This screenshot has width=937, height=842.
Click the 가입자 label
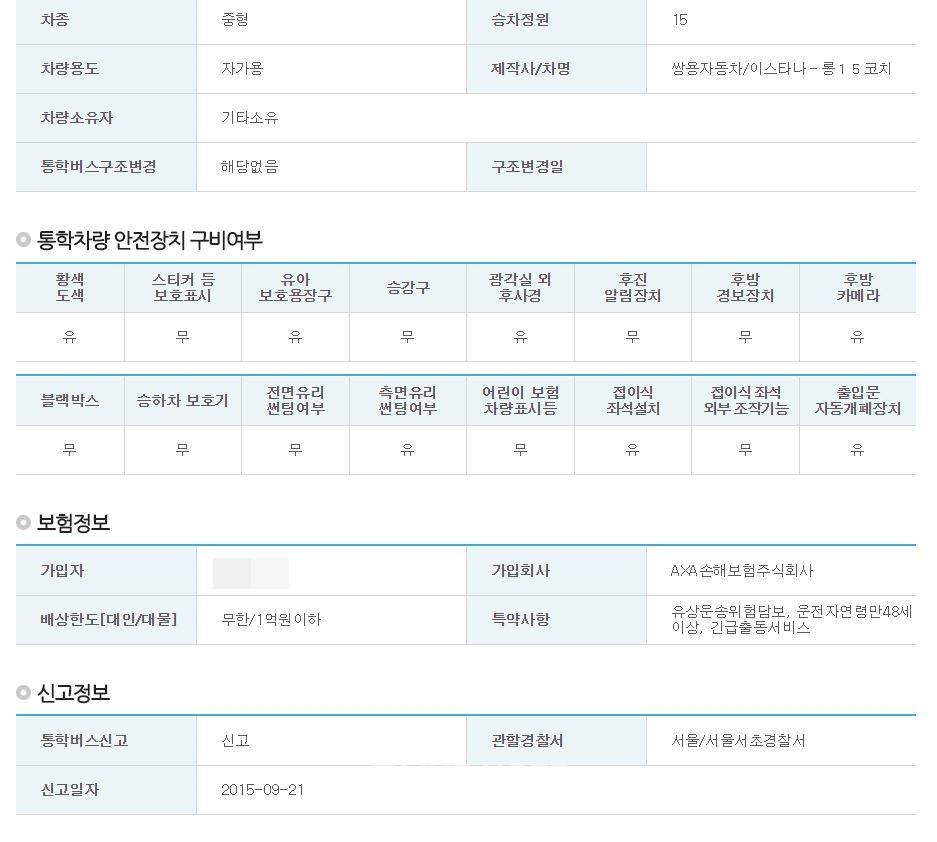click(62, 571)
